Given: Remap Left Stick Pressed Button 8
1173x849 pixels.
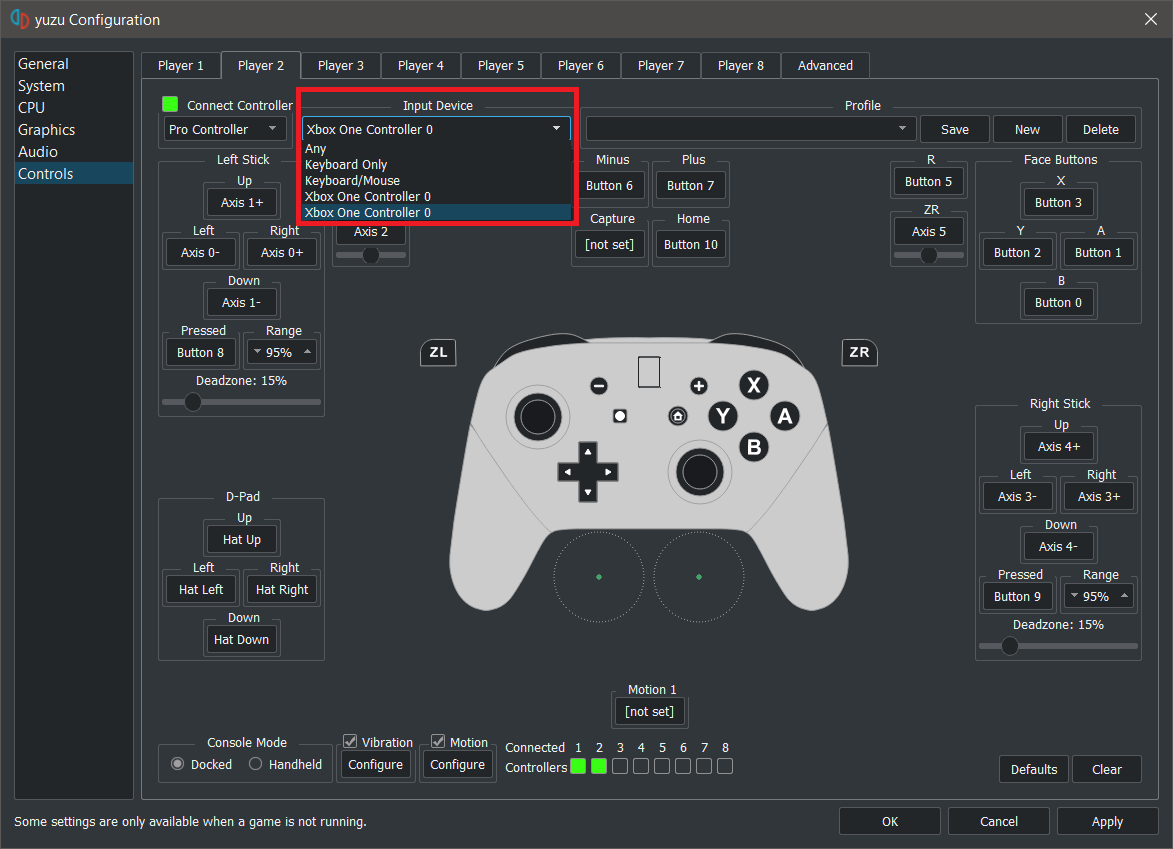Looking at the screenshot, I should [200, 352].
